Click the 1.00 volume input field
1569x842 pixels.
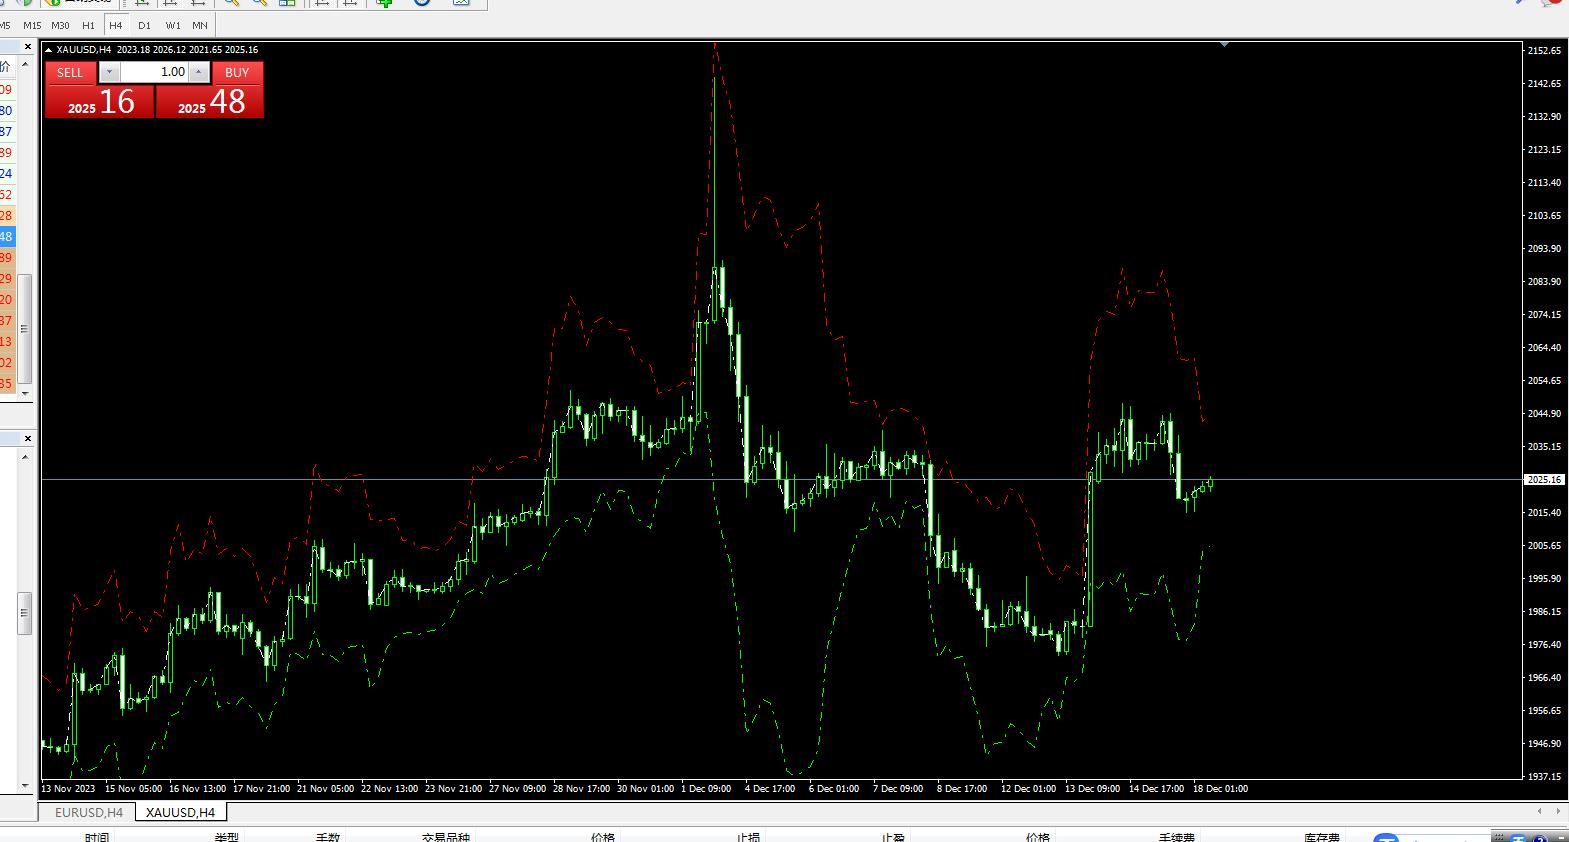coord(154,72)
